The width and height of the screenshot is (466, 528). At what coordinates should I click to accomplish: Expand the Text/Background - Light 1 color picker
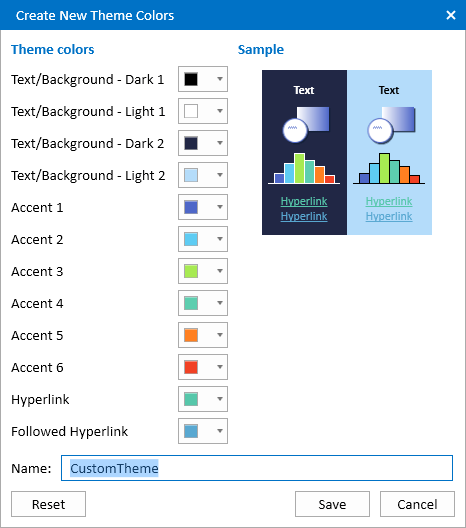203,111
